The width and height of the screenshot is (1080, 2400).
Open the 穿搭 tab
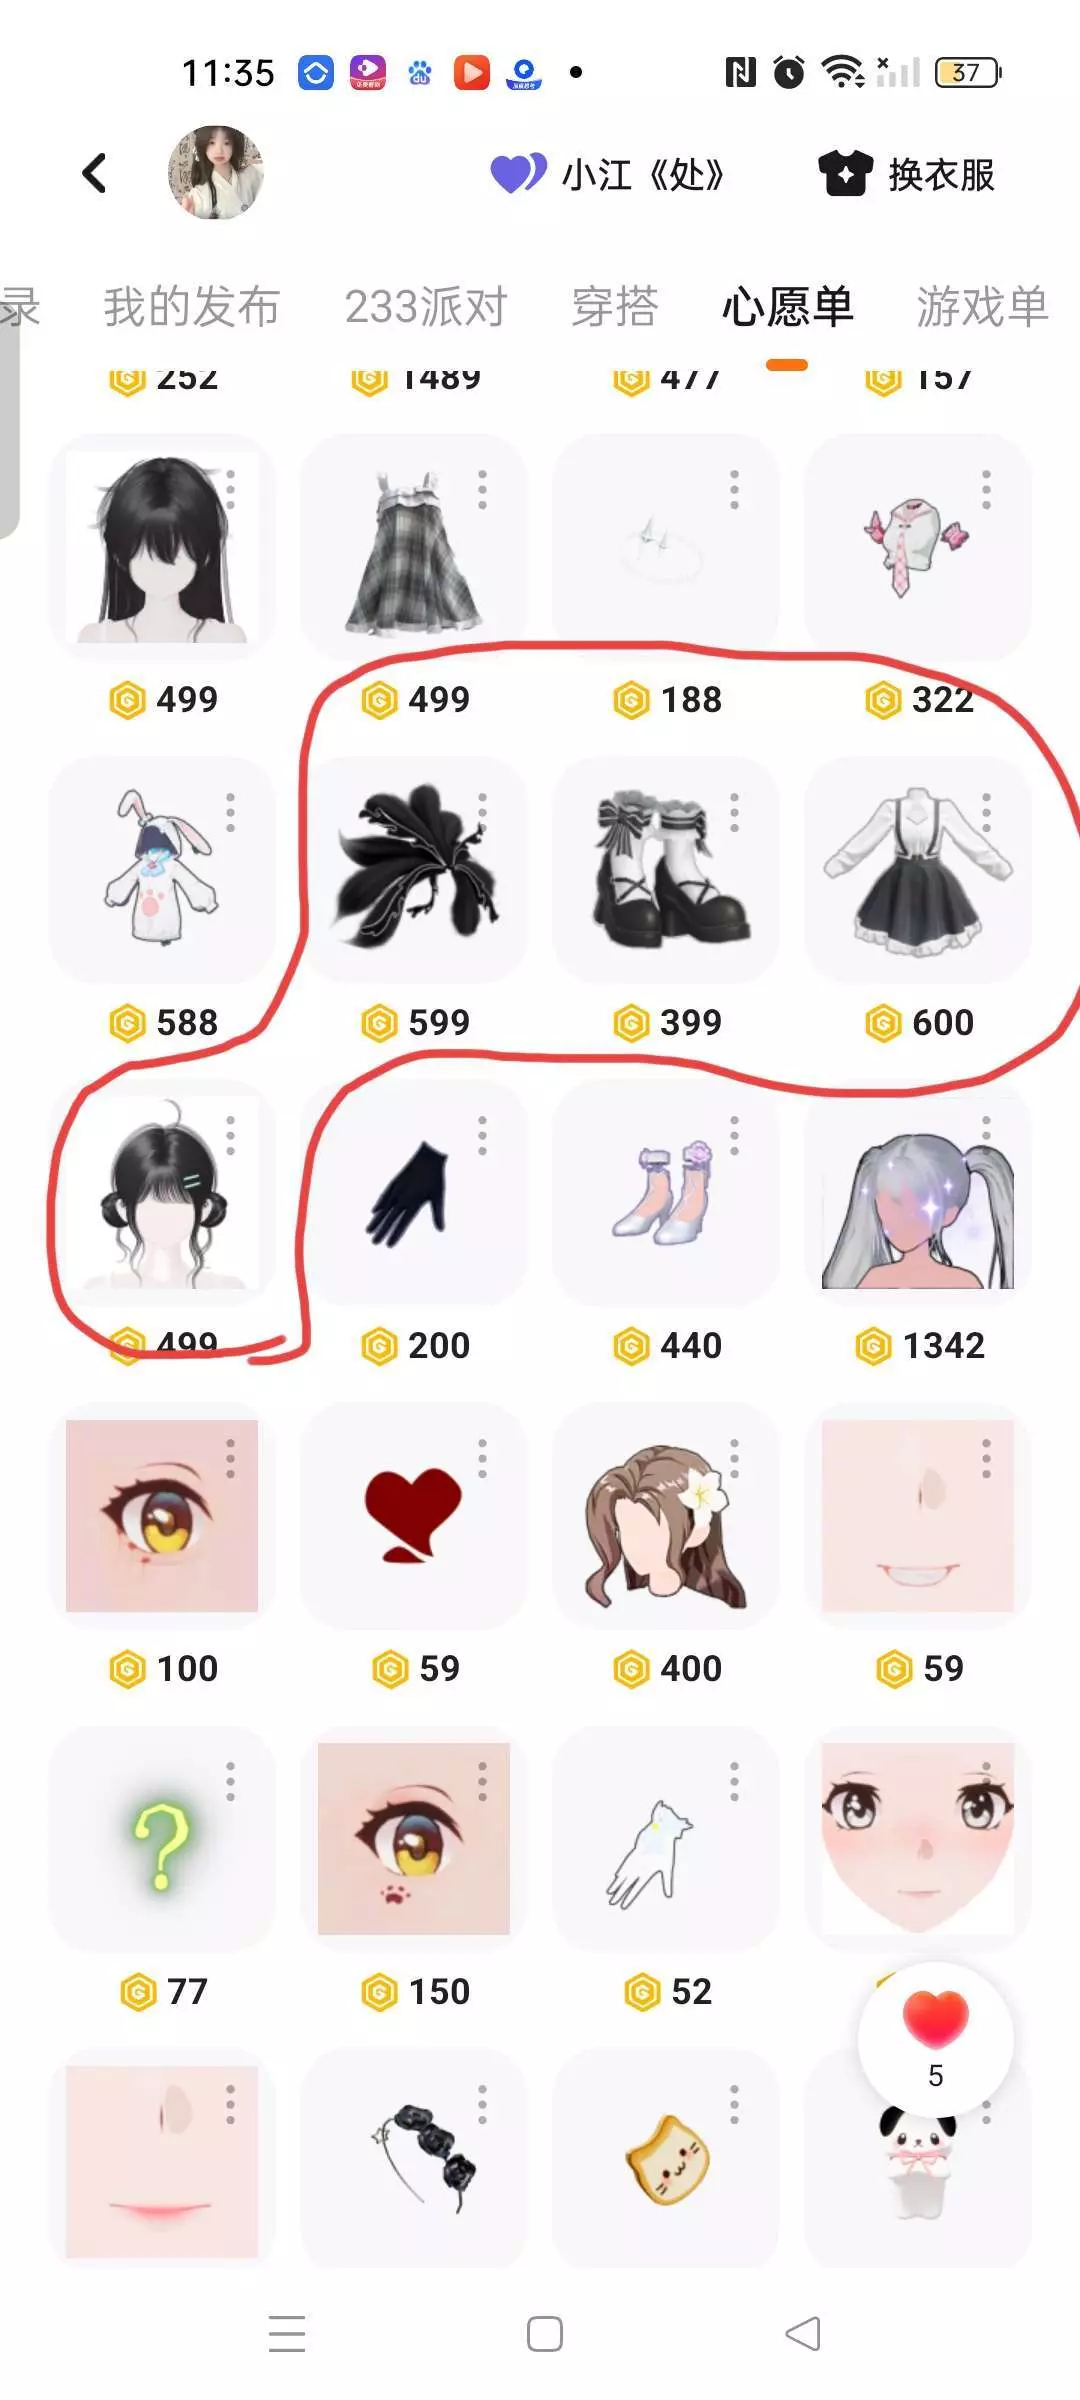614,306
